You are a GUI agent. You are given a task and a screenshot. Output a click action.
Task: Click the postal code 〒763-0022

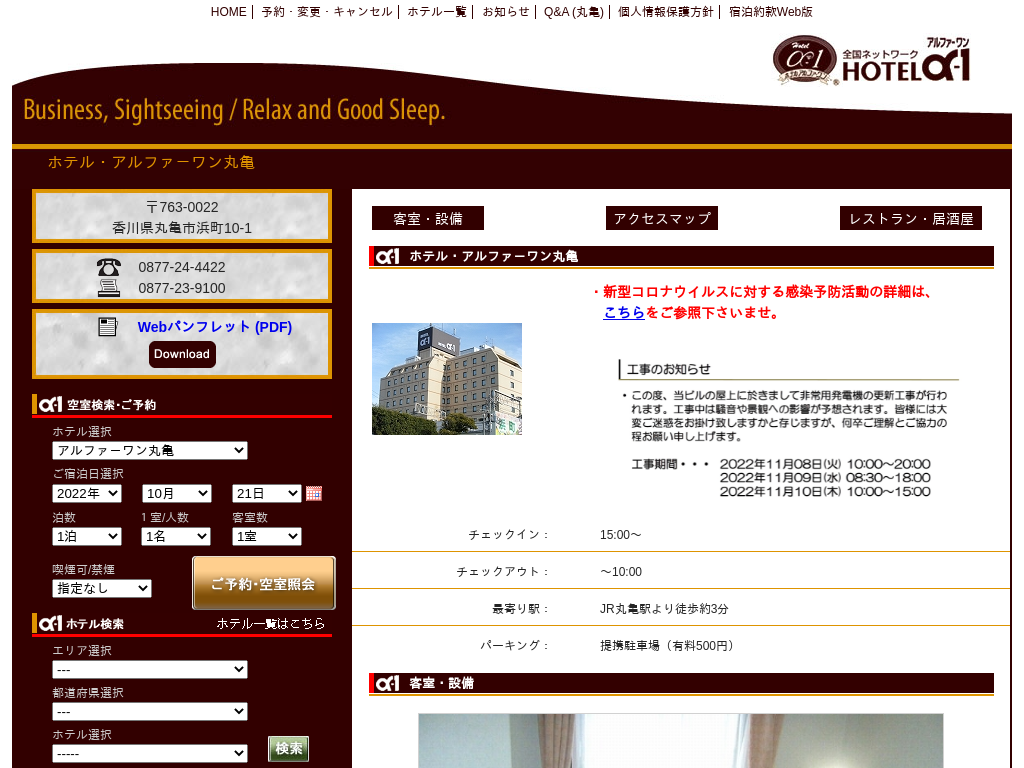click(x=182, y=207)
